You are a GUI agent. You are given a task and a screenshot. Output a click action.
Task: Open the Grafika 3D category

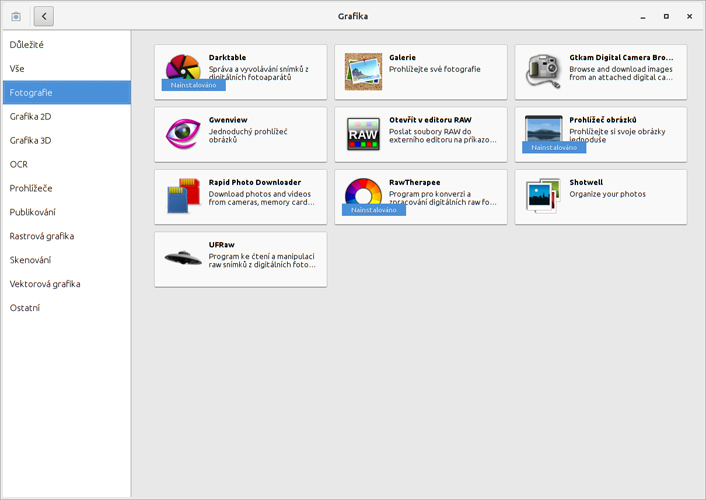click(67, 140)
